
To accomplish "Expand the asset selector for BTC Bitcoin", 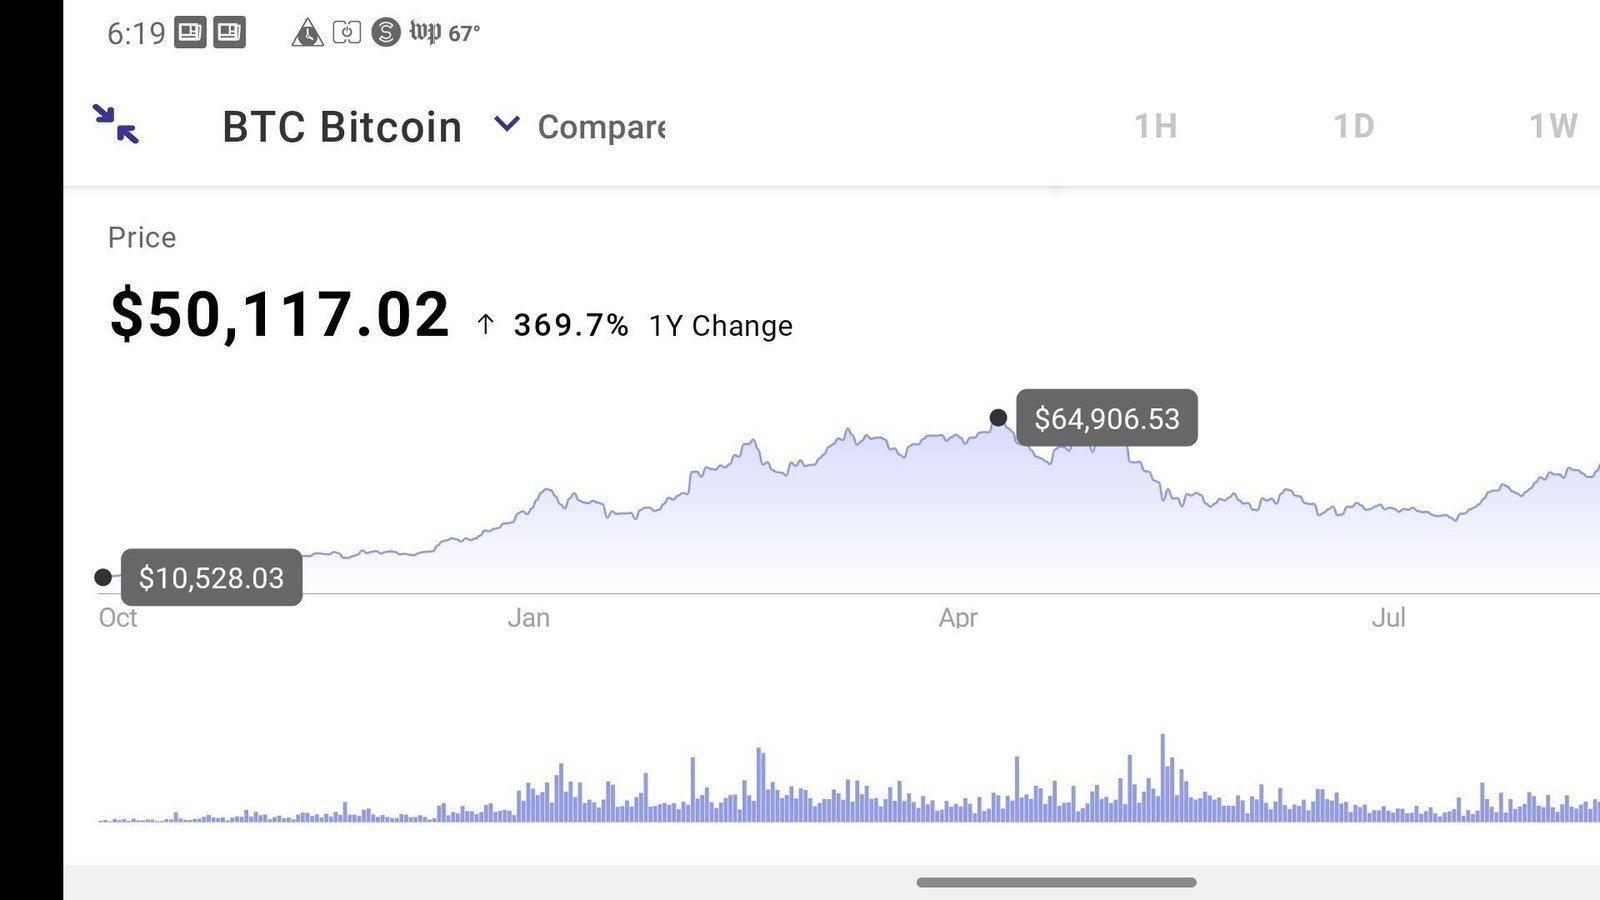I will 505,125.
